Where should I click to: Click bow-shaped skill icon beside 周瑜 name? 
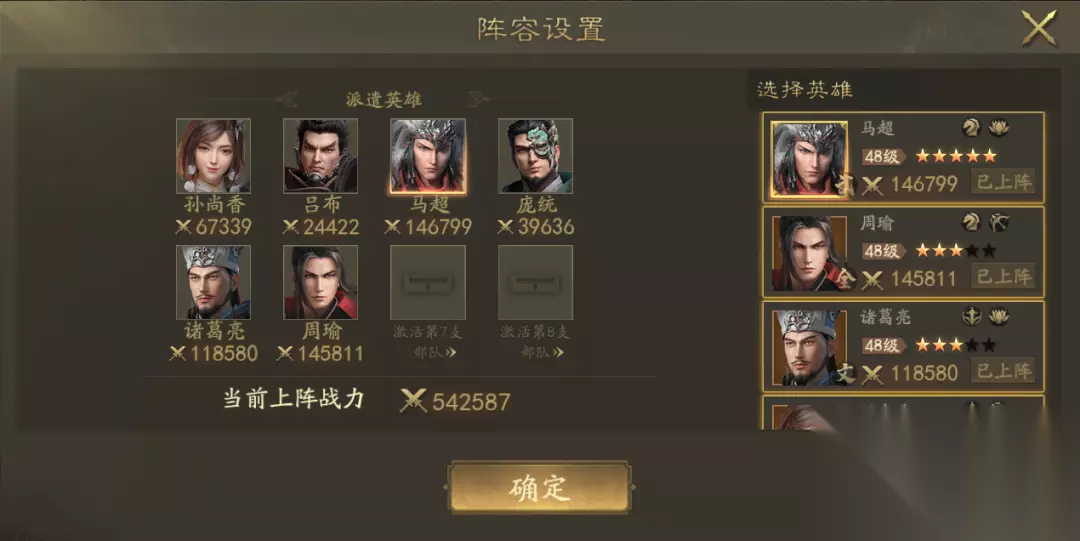click(999, 221)
